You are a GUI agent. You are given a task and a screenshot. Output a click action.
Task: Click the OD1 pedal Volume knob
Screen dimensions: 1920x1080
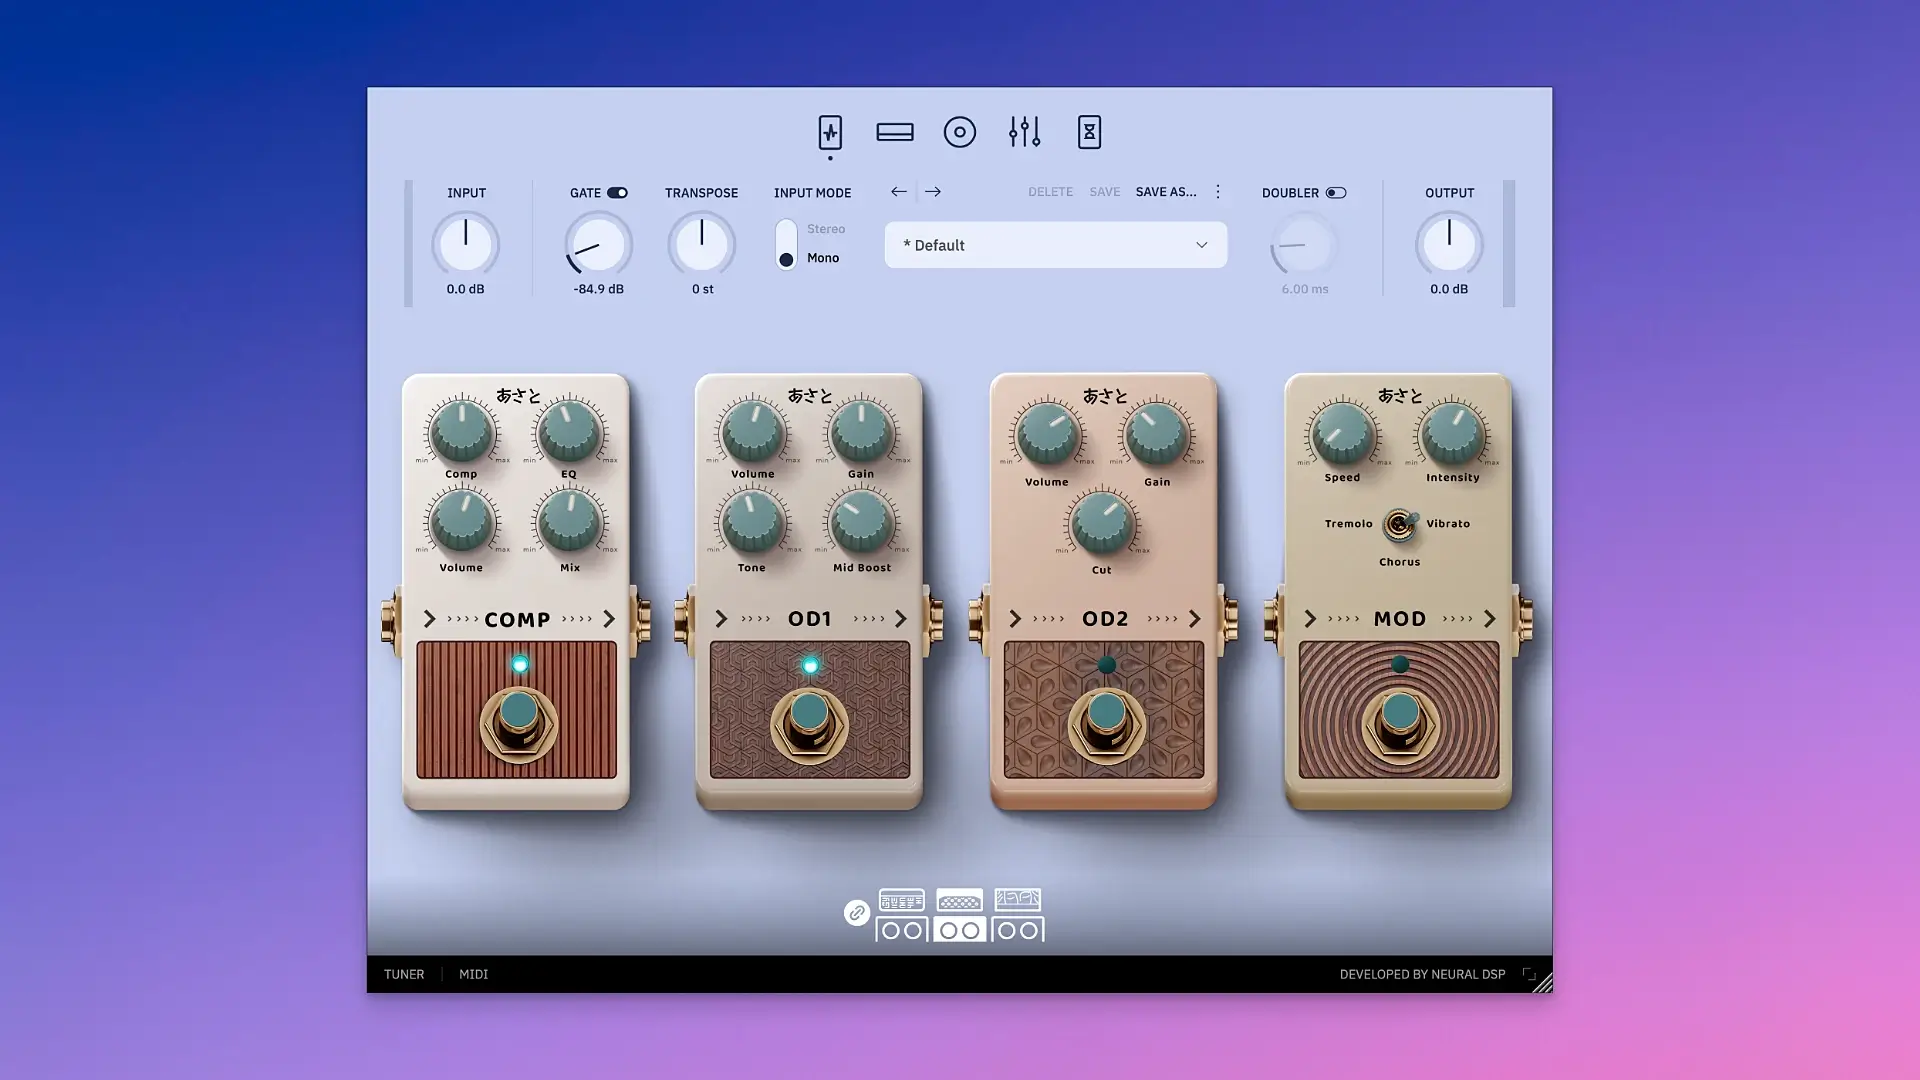752,431
